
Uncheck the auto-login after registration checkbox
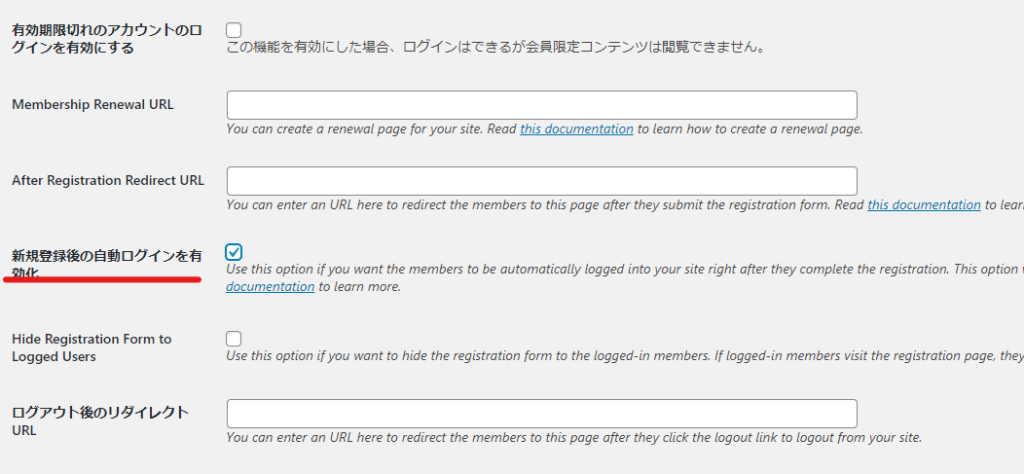(234, 251)
